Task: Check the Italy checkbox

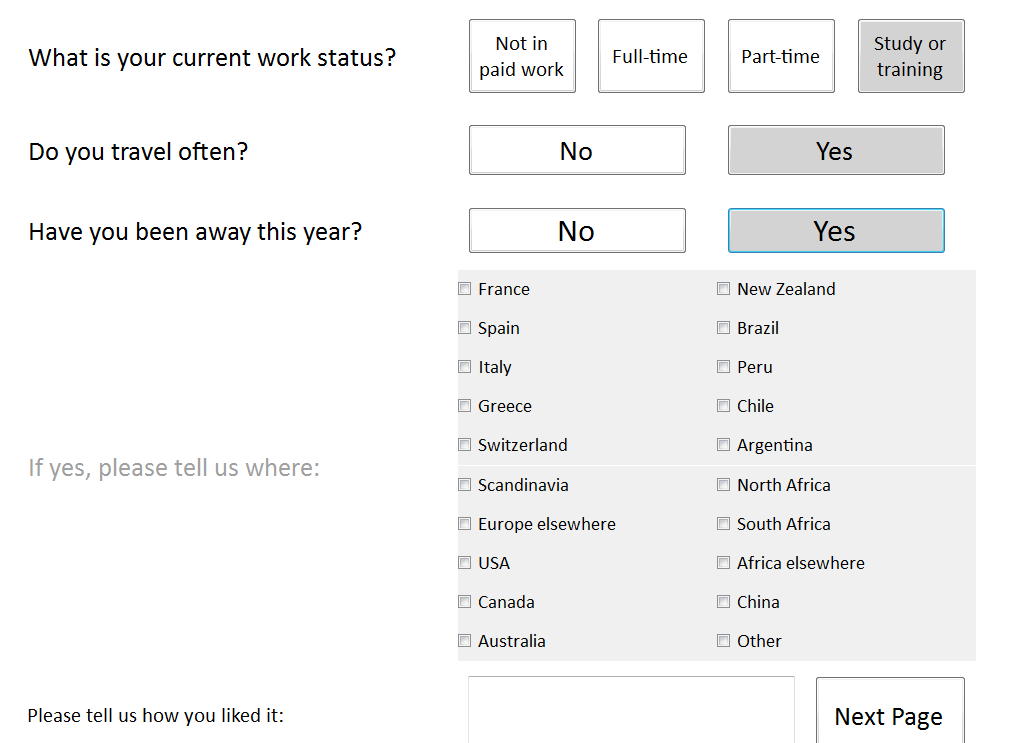Action: click(465, 367)
